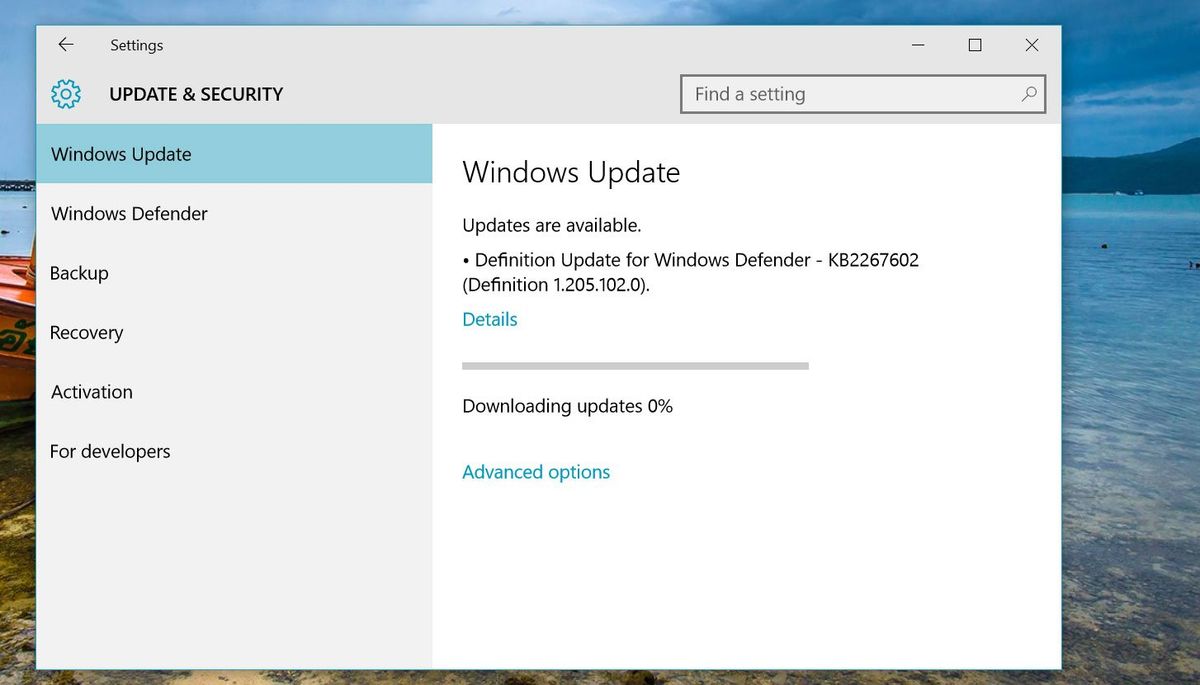Open Details for the definition update
The image size is (1200, 685).
click(489, 319)
